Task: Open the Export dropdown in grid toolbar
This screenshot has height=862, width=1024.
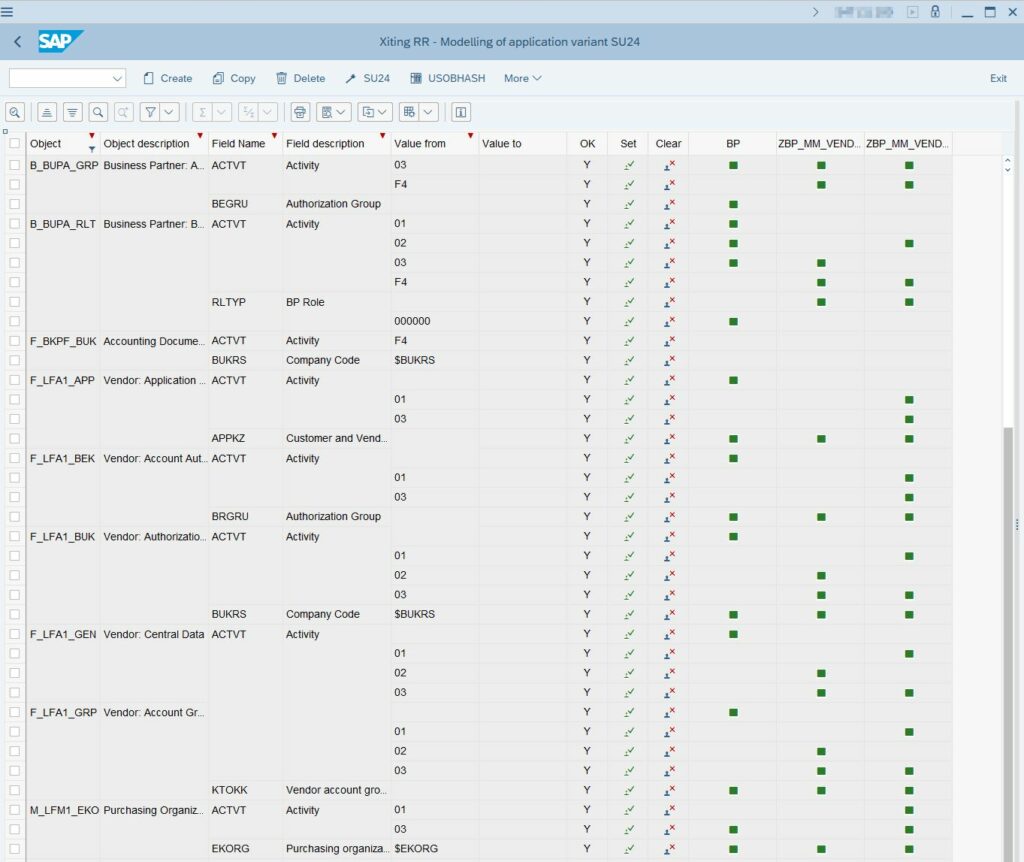Action: [375, 112]
